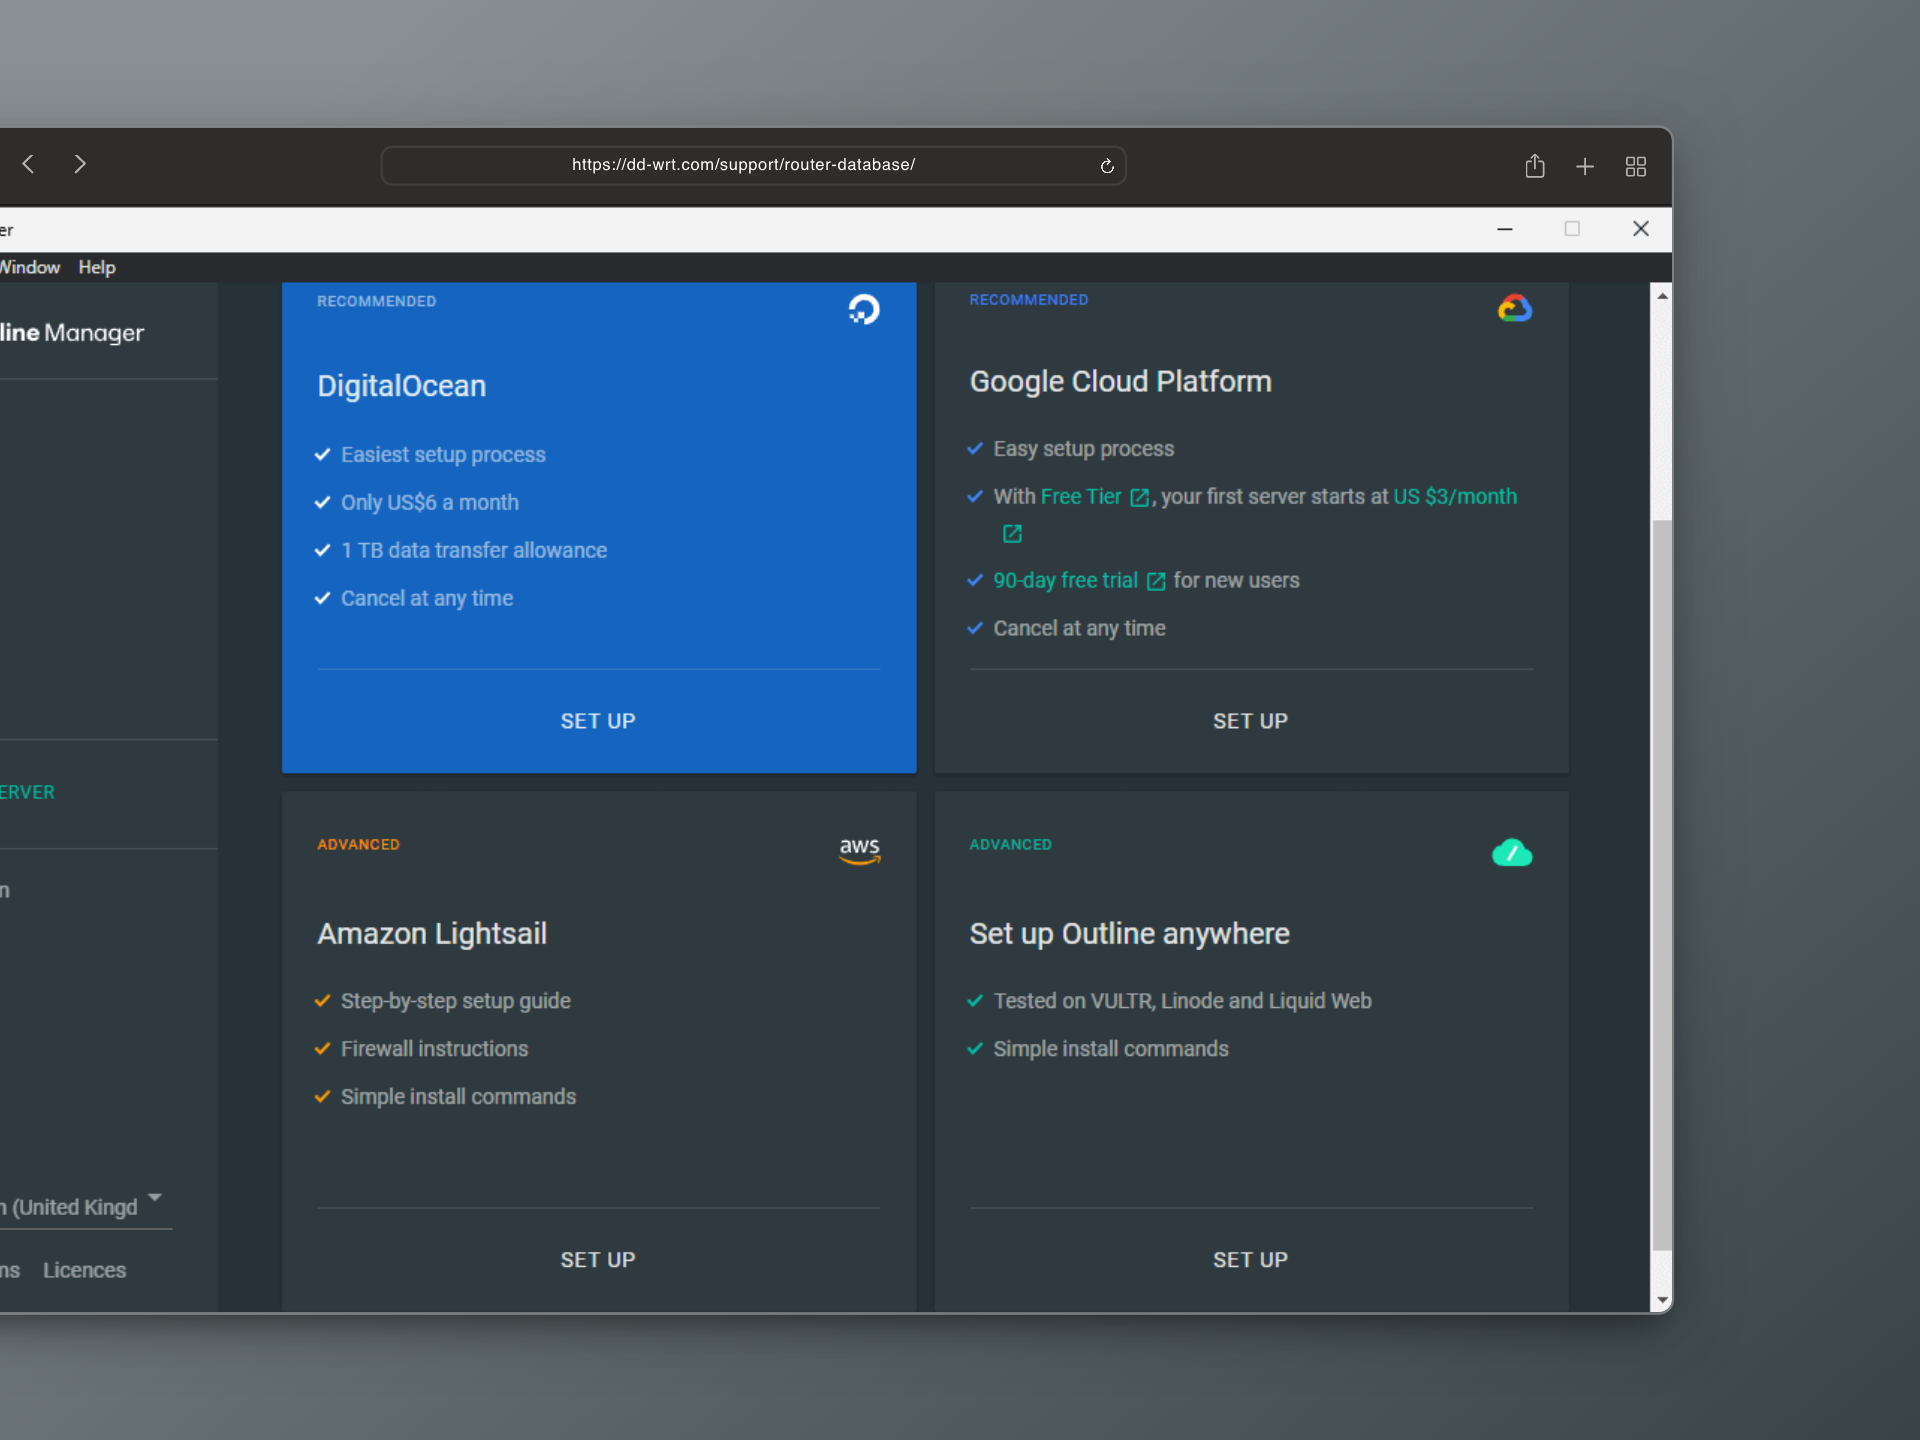Open the browser tab overview grid

[x=1636, y=166]
